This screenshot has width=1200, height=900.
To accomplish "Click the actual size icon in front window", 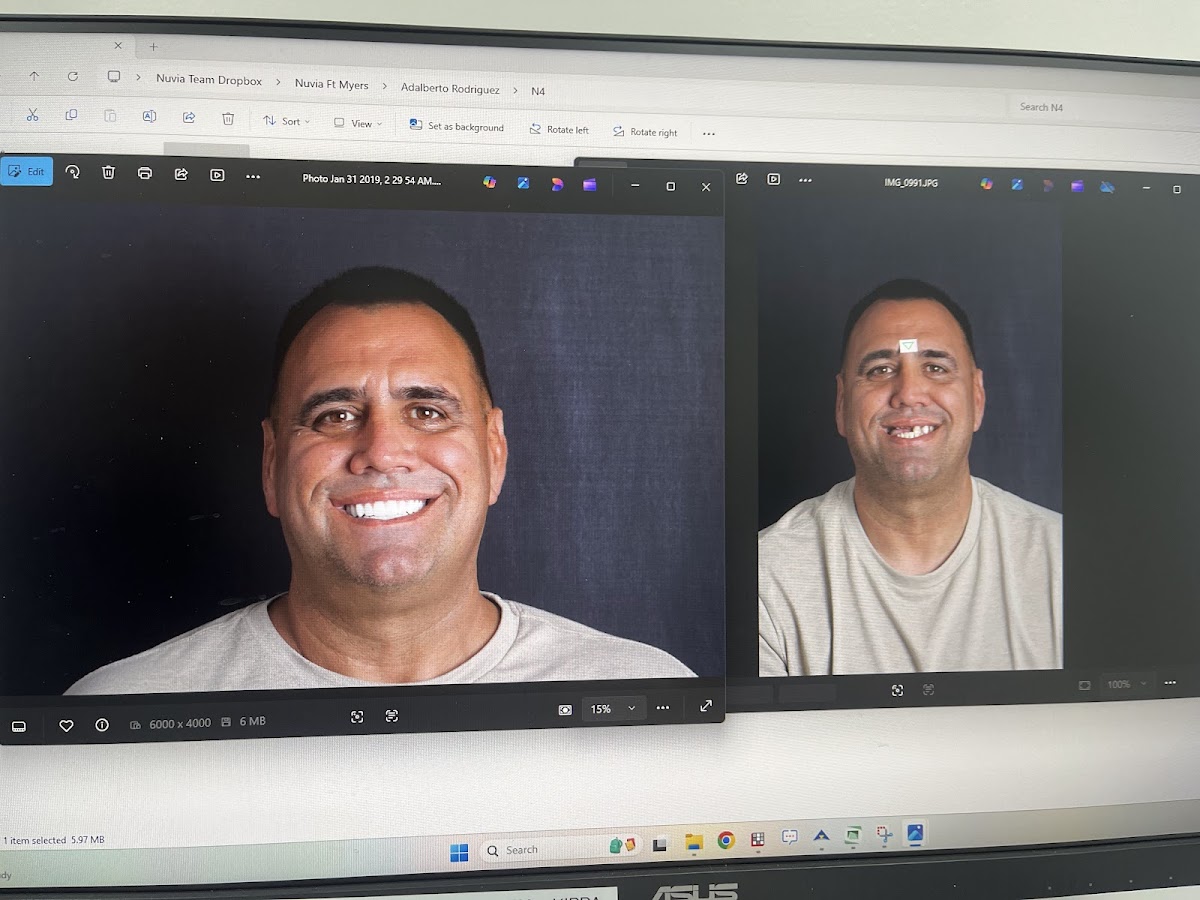I will point(392,716).
